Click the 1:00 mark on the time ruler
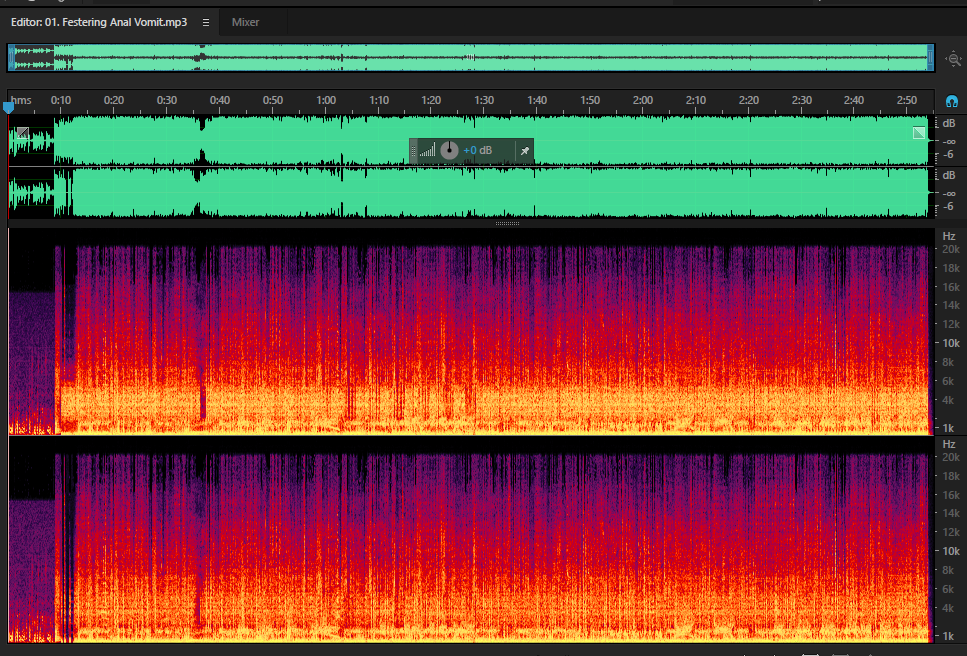This screenshot has width=967, height=656. pos(326,100)
